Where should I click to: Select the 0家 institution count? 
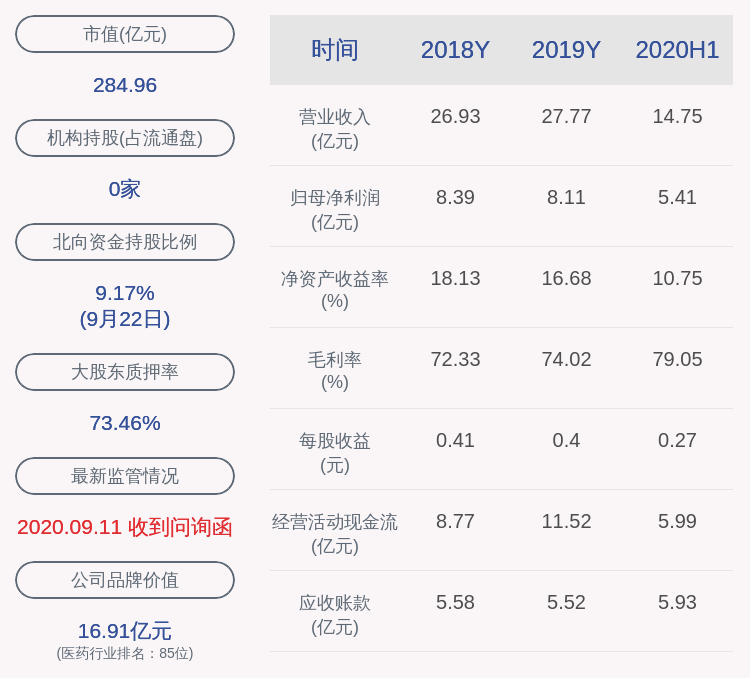point(124,189)
